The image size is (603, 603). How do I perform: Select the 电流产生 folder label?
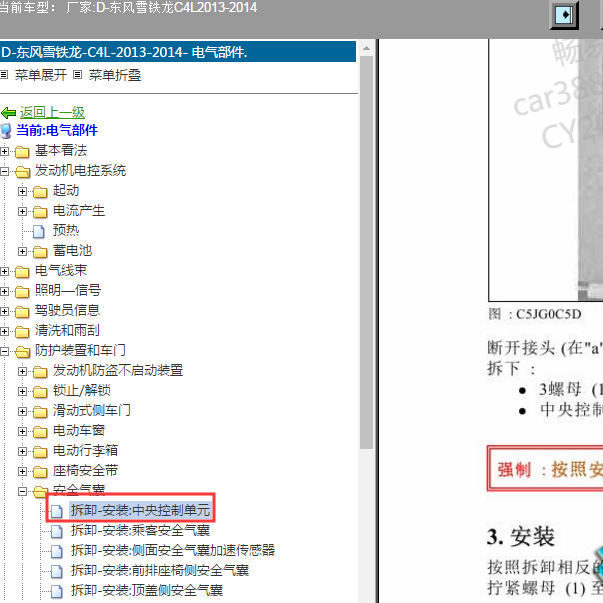[79, 210]
